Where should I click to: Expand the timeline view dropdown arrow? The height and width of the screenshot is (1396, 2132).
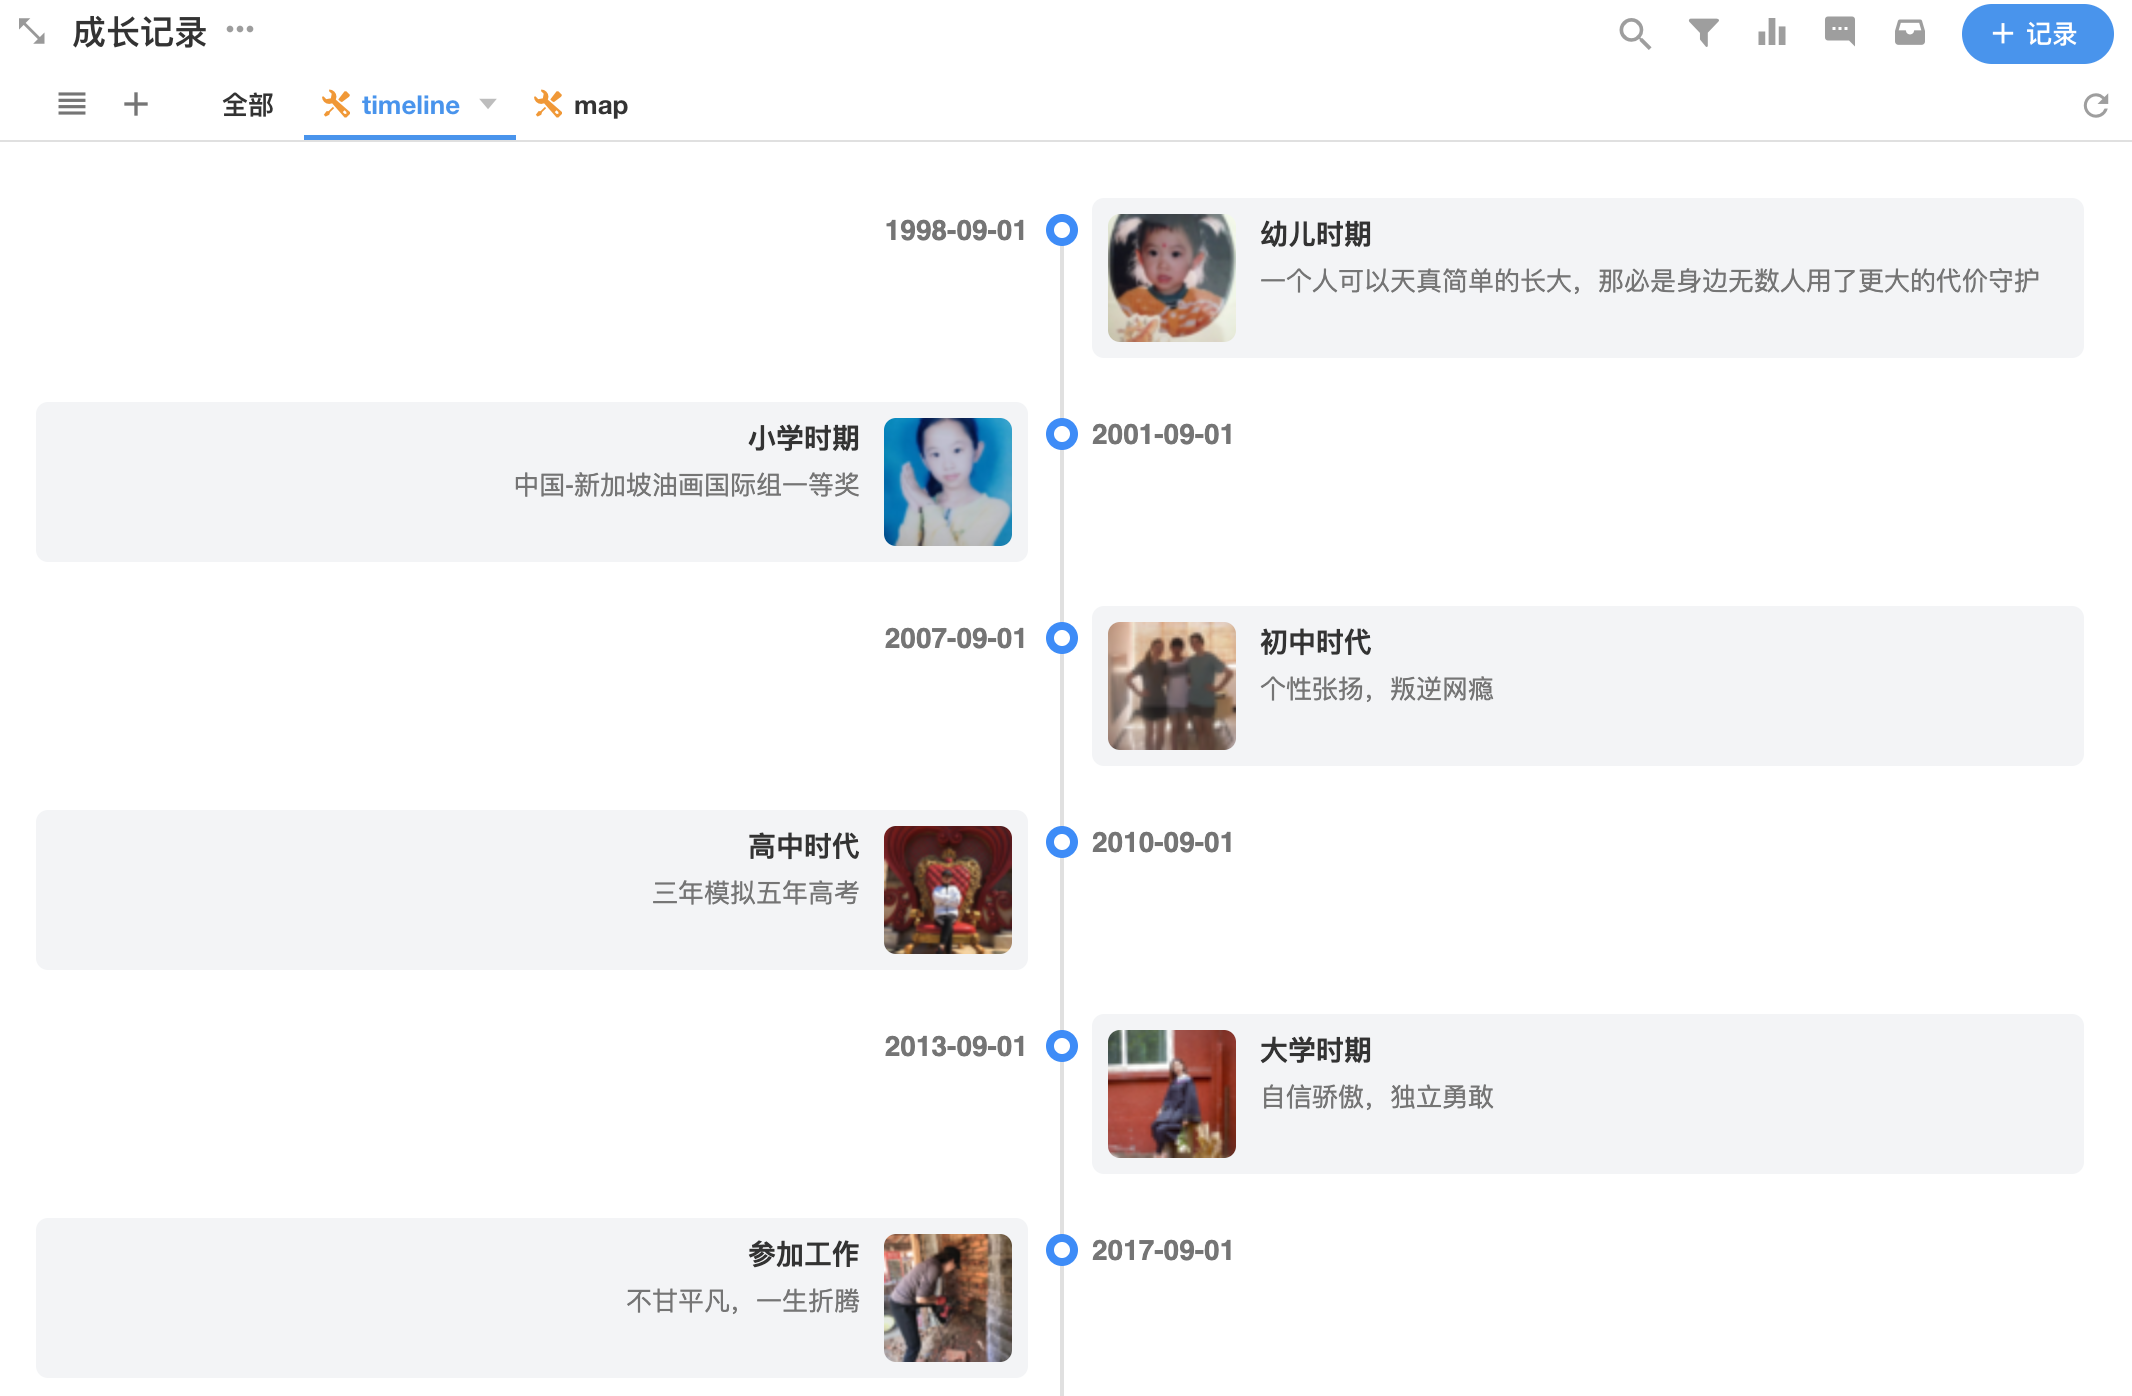click(488, 104)
